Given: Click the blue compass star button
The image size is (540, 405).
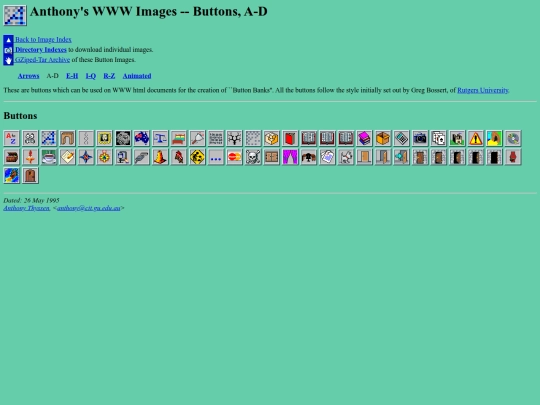Looking at the screenshot, I should [86, 157].
